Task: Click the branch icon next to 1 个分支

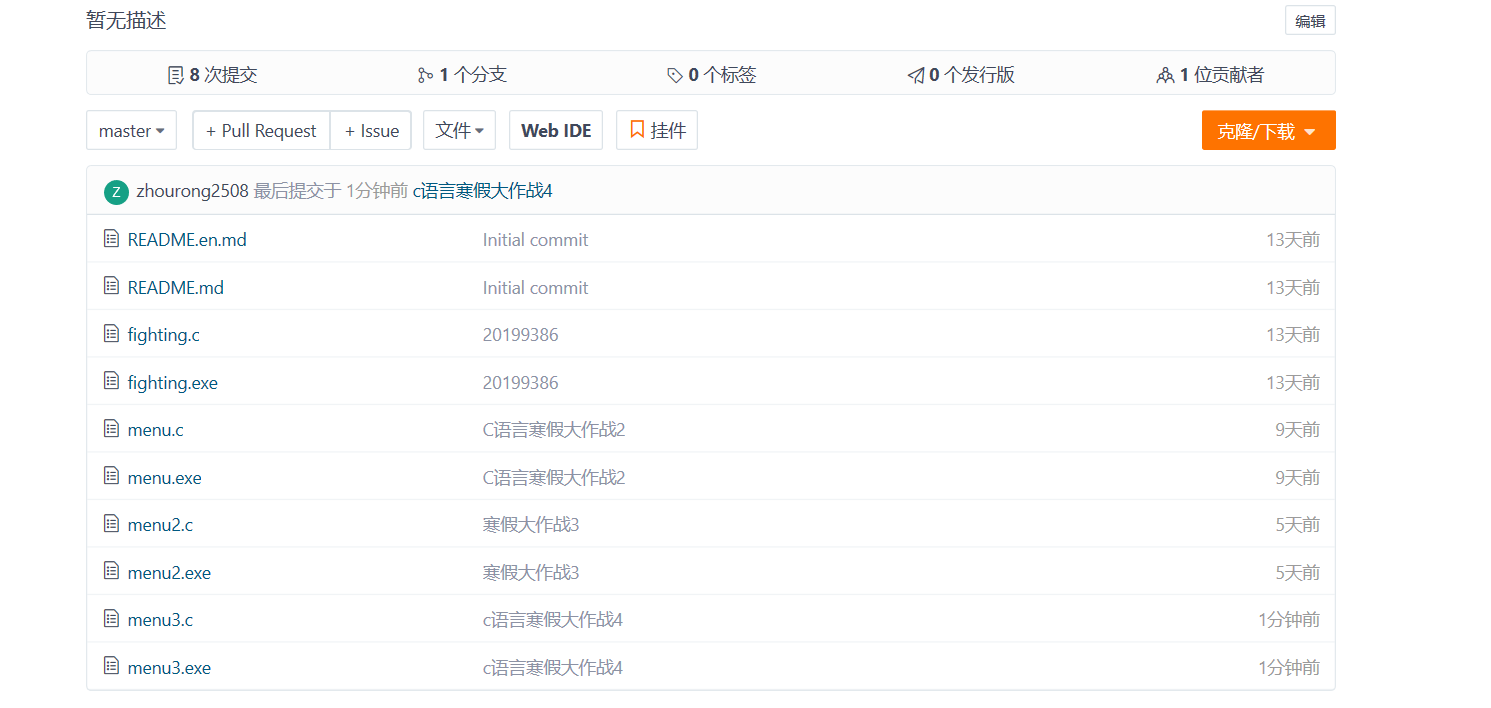Action: coord(425,75)
